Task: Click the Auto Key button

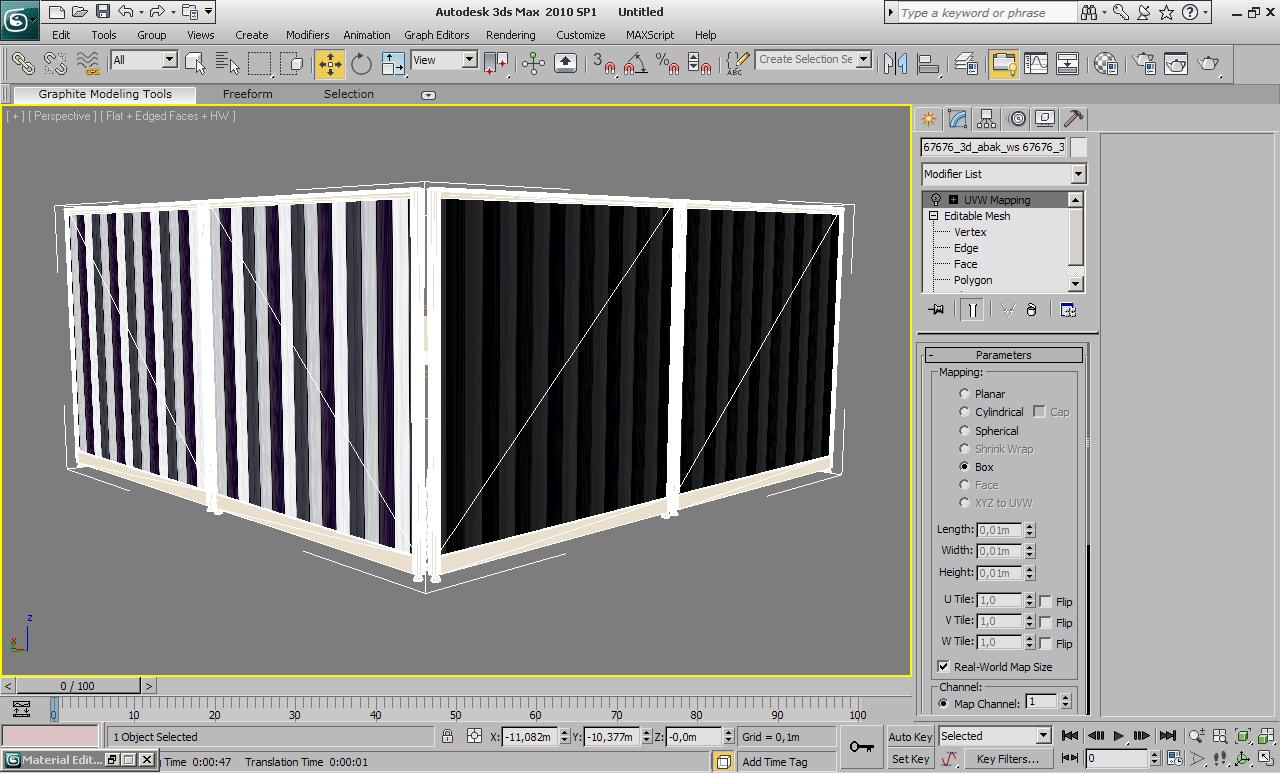Action: (x=910, y=737)
